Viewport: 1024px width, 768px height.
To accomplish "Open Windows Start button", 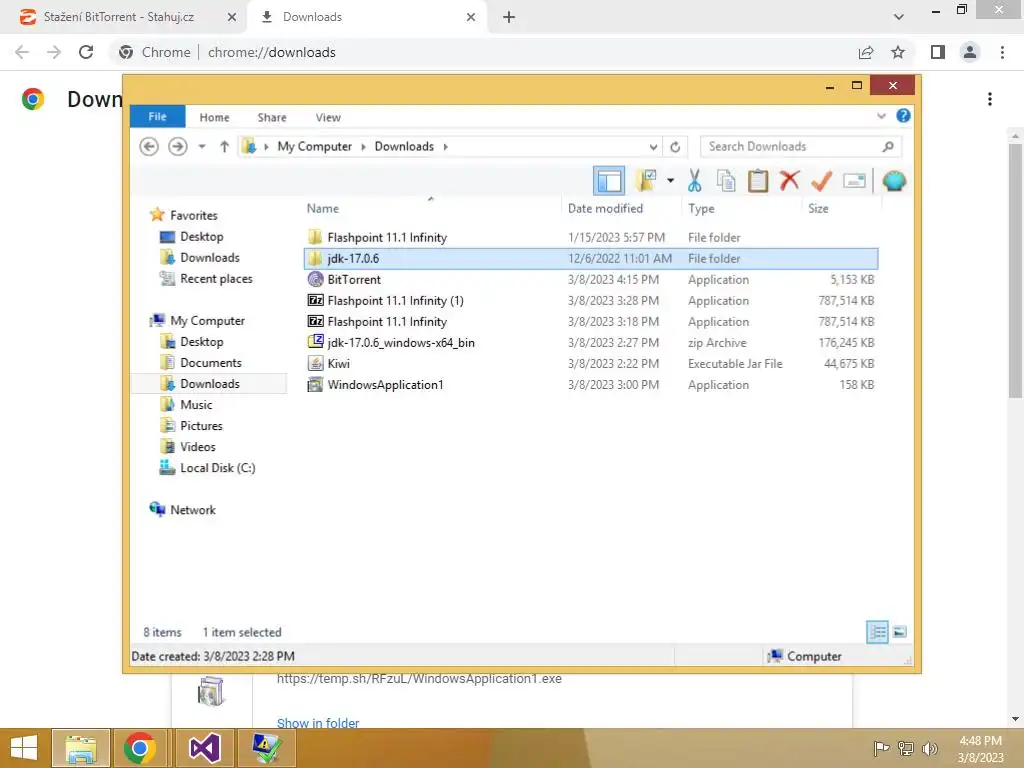I will point(24,748).
